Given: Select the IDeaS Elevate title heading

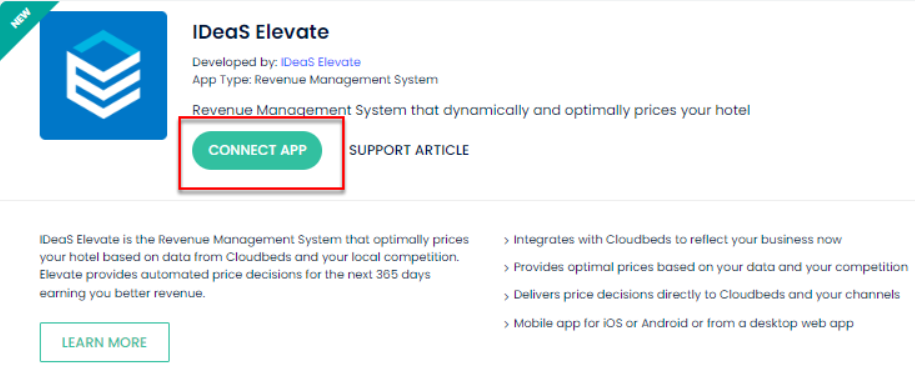Looking at the screenshot, I should coord(261,32).
